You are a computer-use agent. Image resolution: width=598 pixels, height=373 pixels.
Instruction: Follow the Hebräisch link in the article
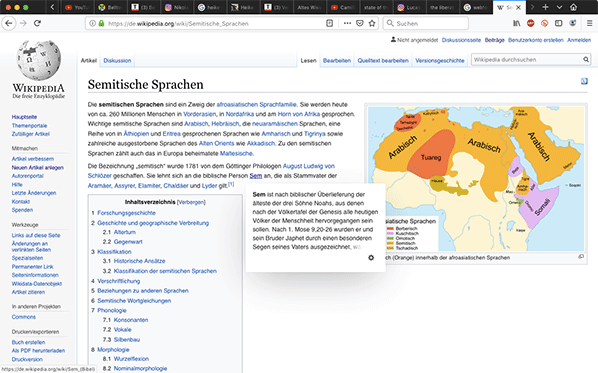(225, 124)
